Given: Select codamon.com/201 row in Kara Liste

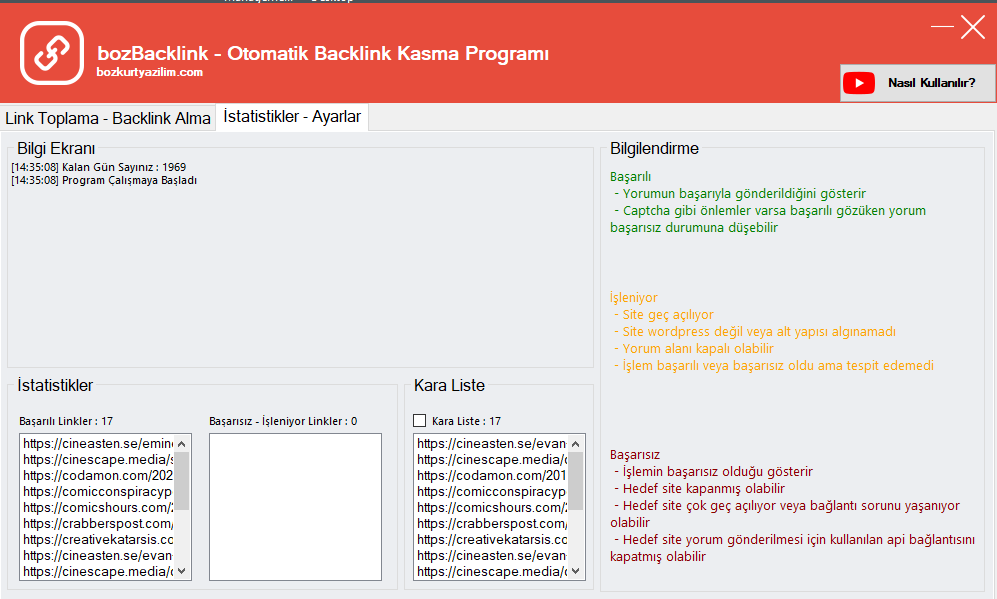Looking at the screenshot, I should point(492,475).
